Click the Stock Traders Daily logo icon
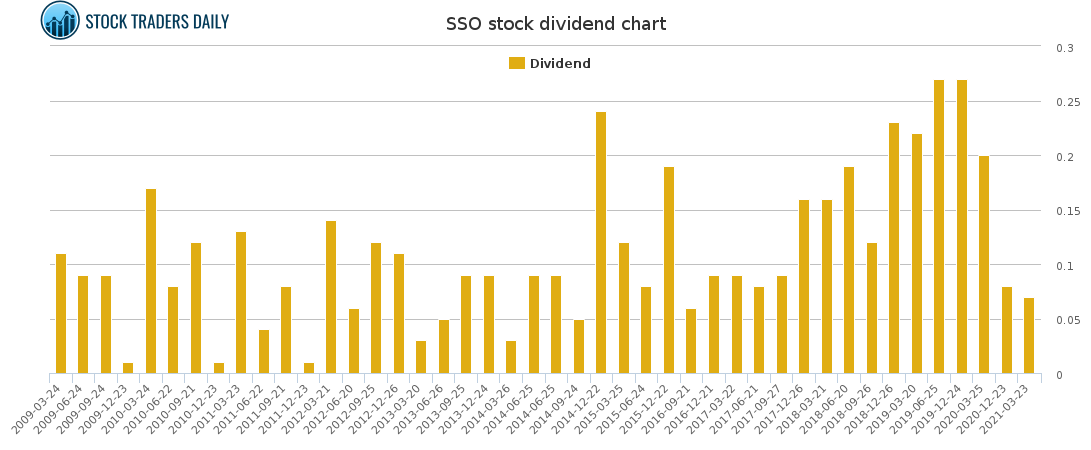This screenshot has height=450, width=1091. coord(61,20)
